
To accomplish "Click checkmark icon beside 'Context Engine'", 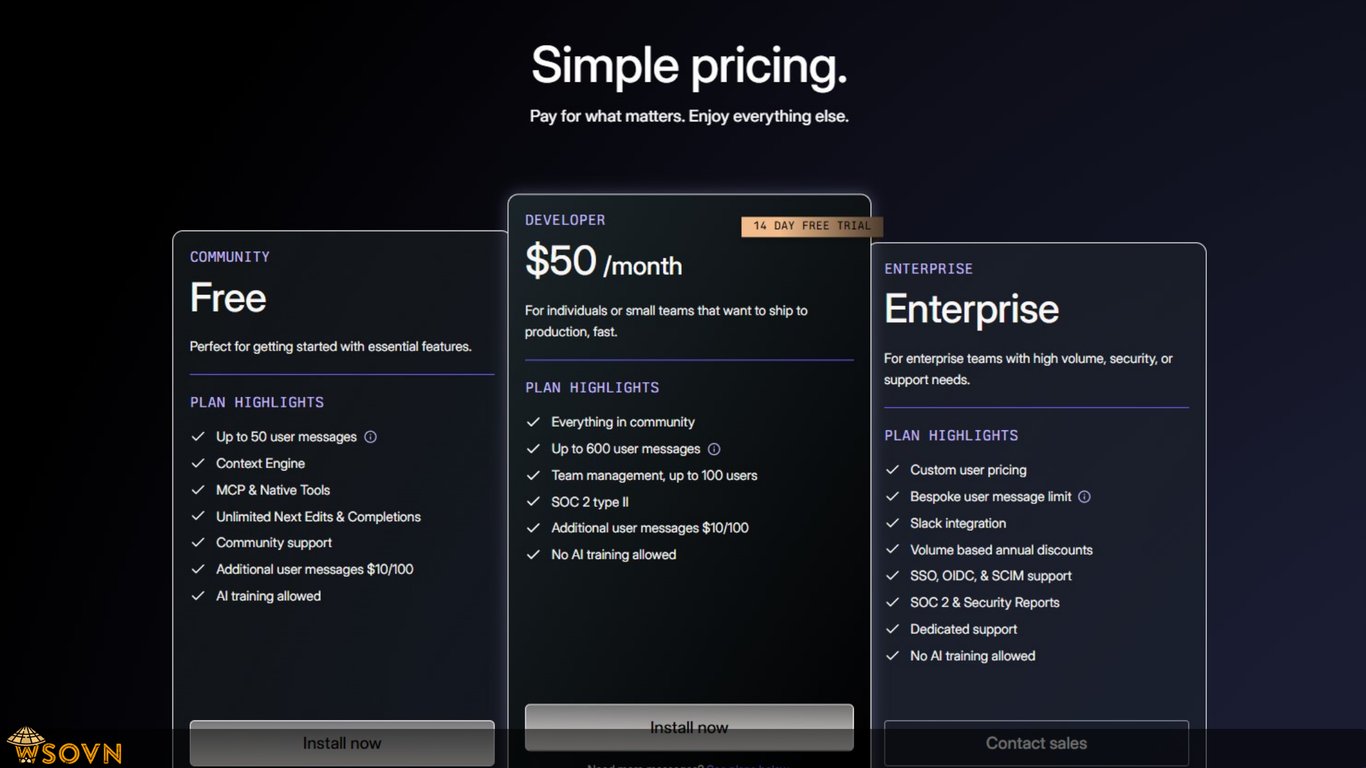I will (x=198, y=464).
